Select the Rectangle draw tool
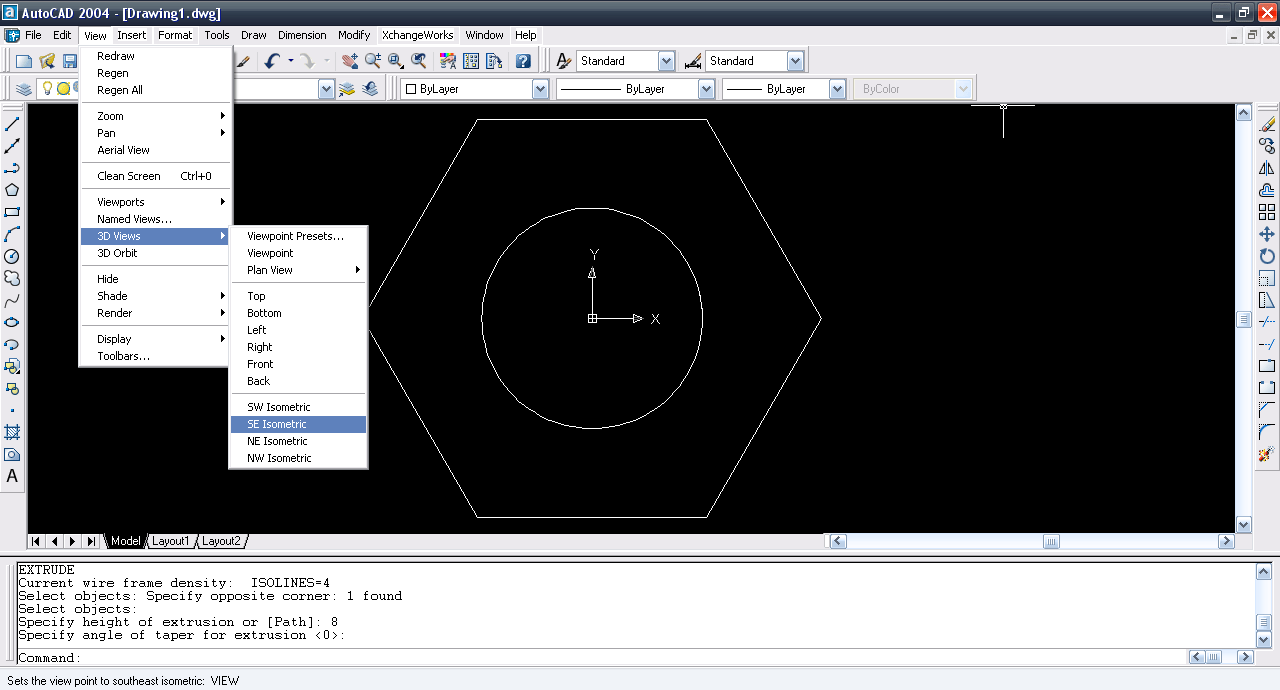Viewport: 1280px width, 690px height. coord(13,212)
